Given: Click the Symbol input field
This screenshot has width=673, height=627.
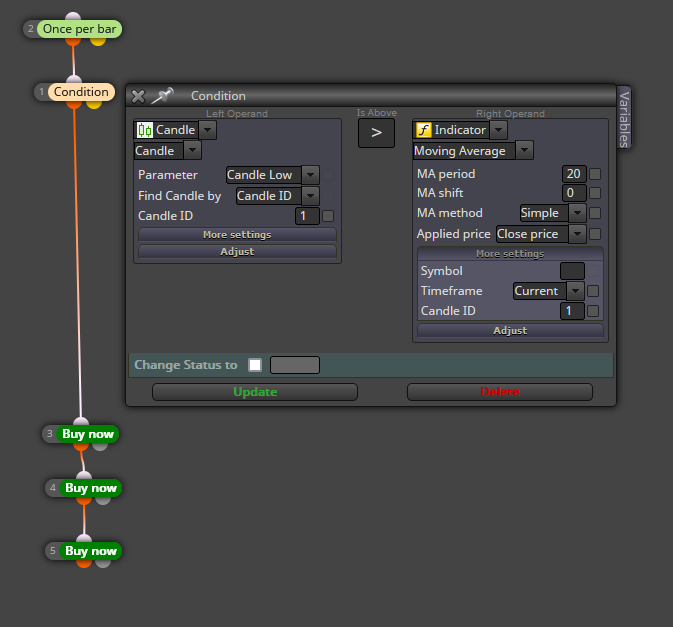Looking at the screenshot, I should [x=572, y=271].
